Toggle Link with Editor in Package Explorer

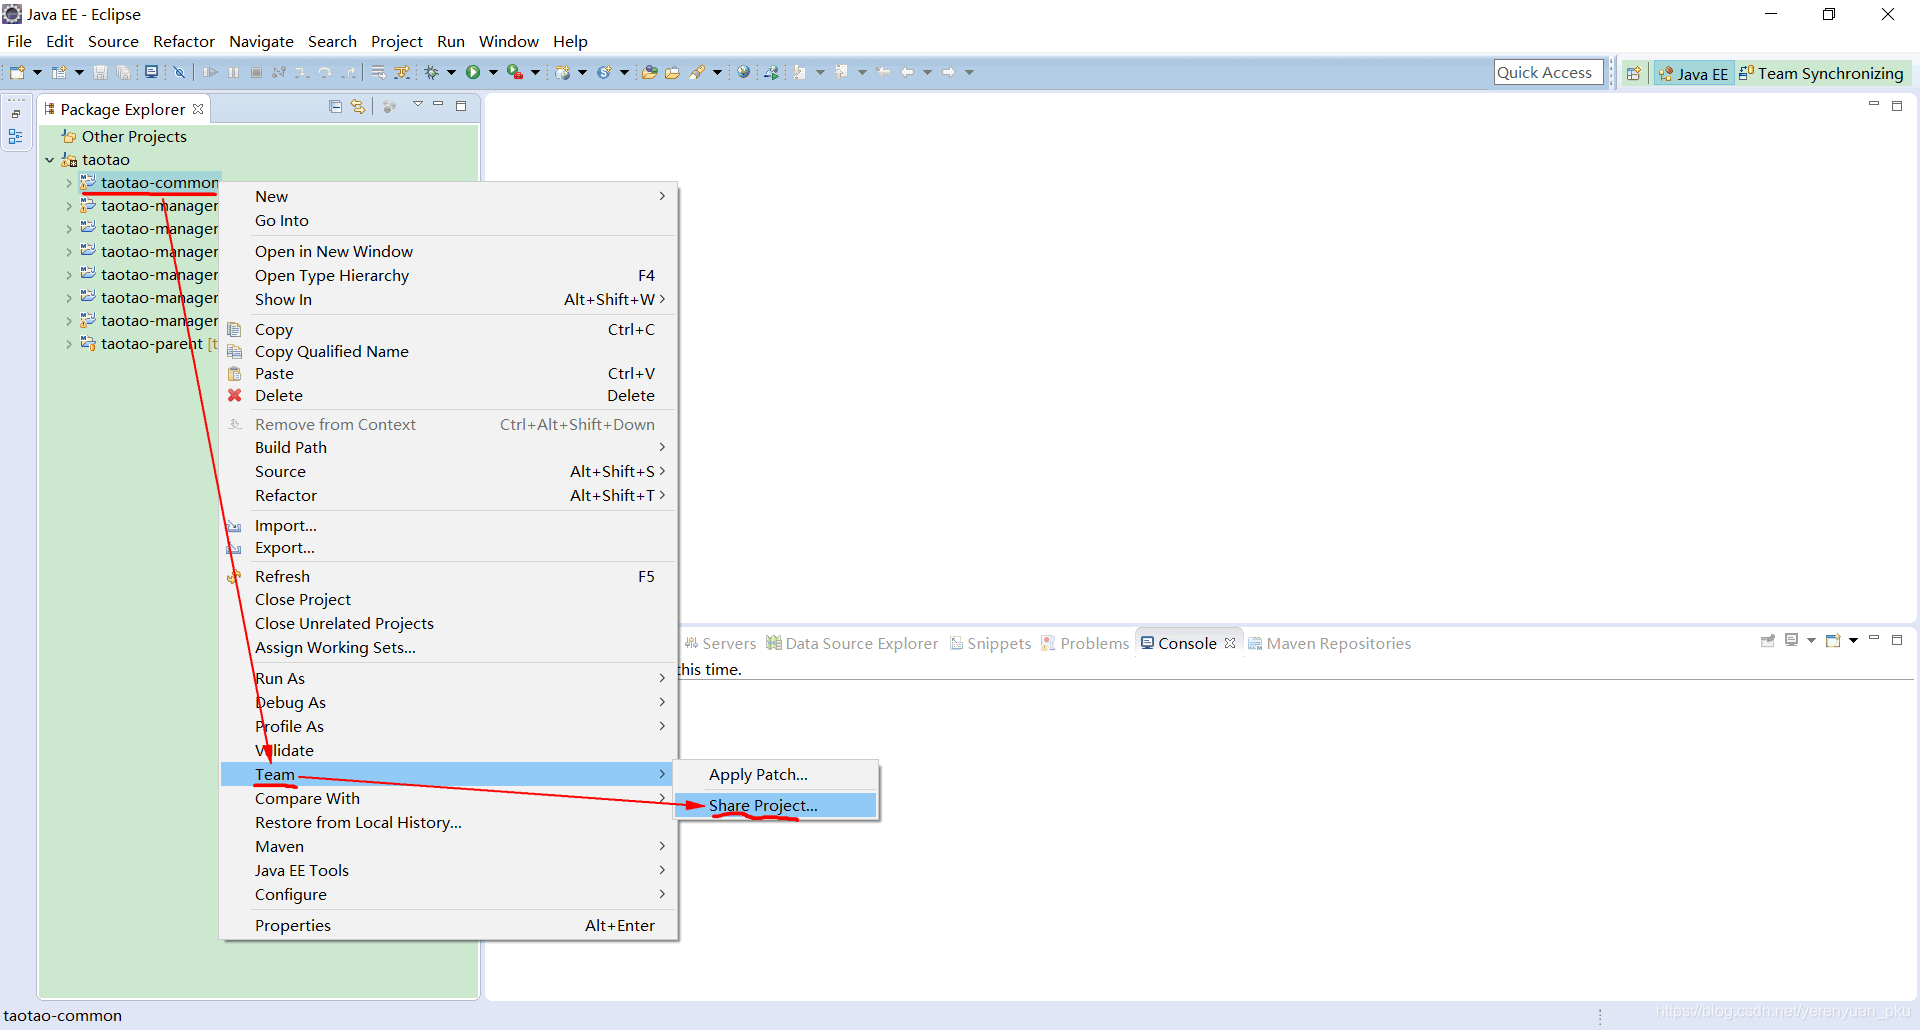coord(357,106)
